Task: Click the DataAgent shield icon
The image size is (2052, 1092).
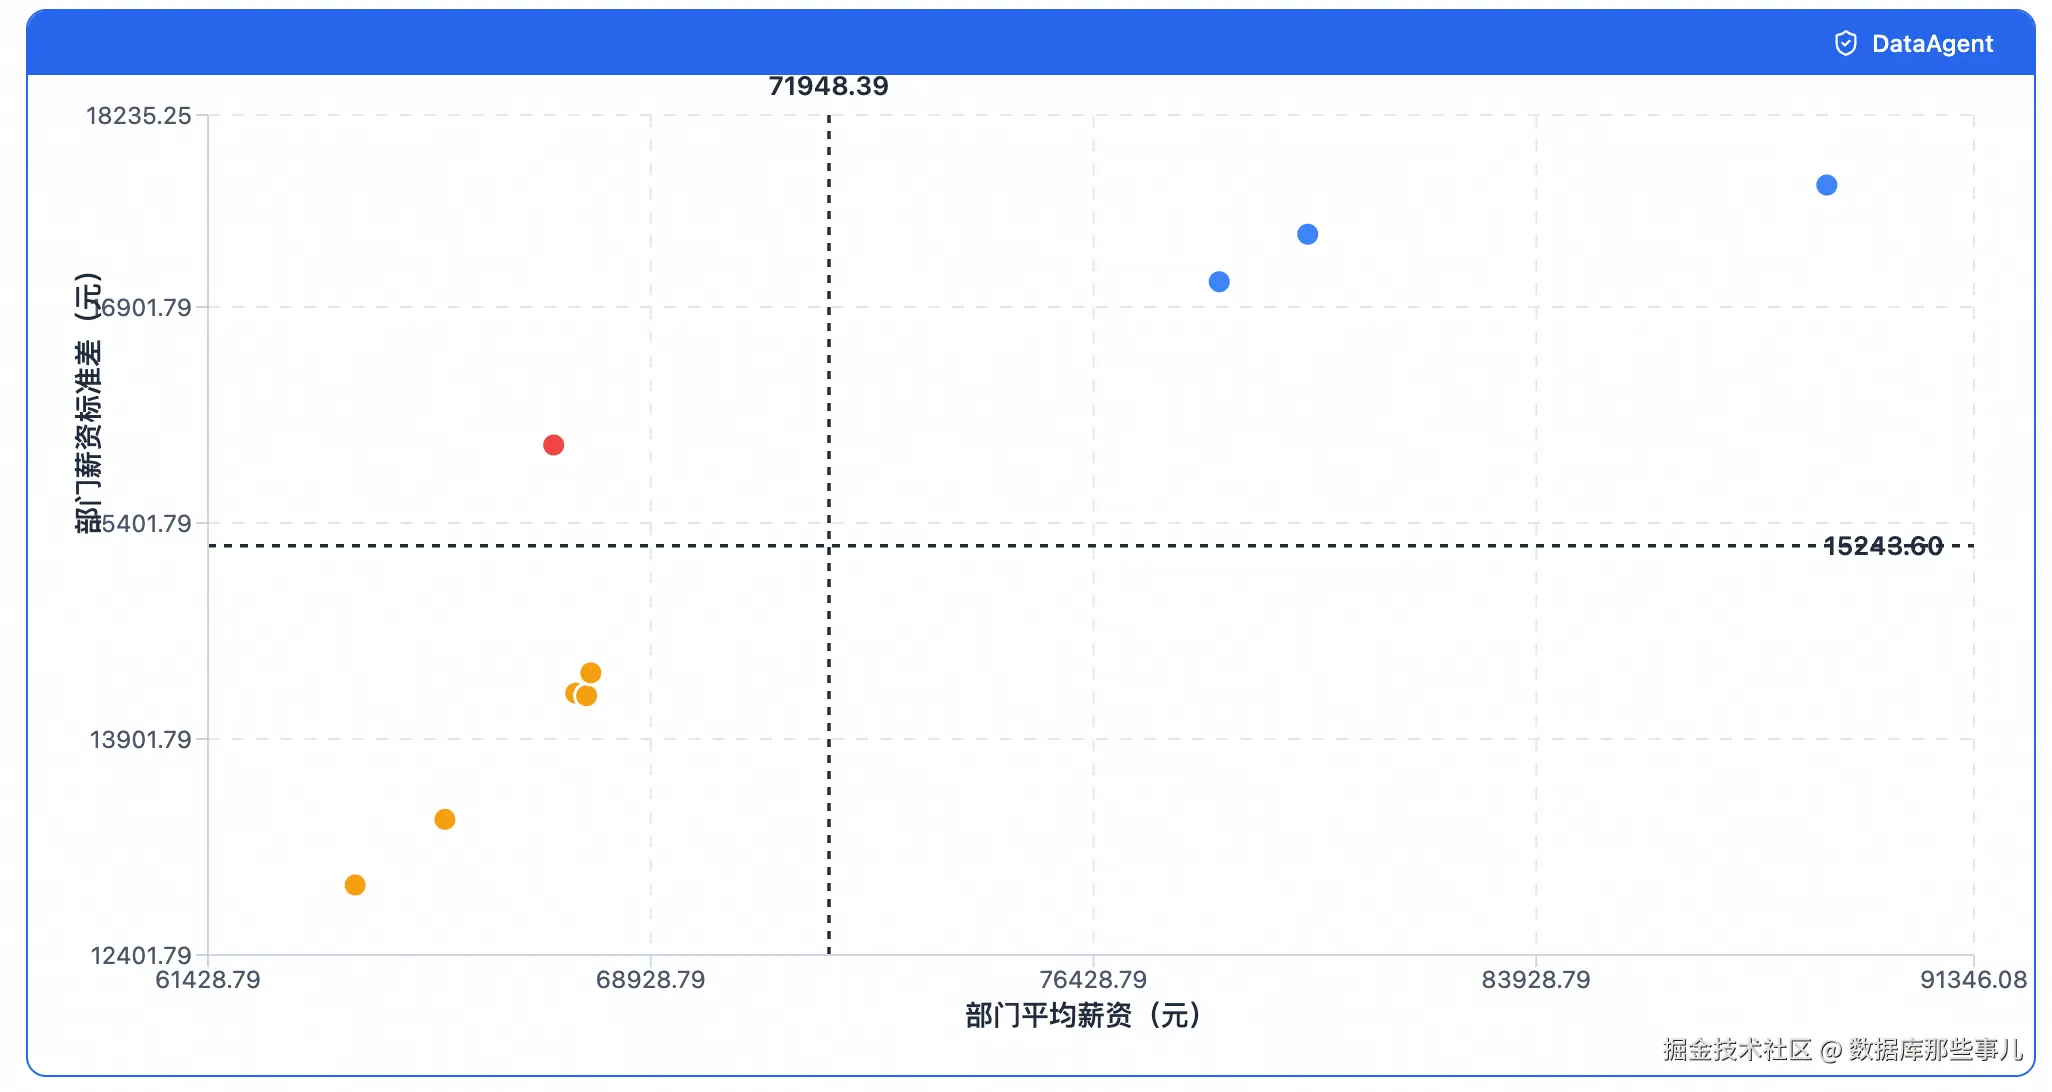Action: 1845,43
